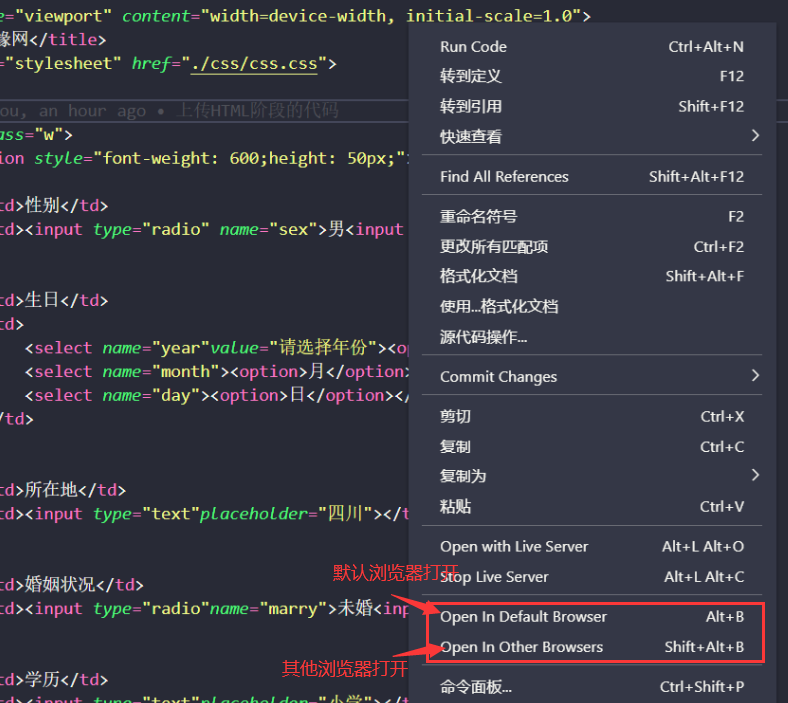
Task: Click the "四川" placeholder value
Action: click(346, 514)
